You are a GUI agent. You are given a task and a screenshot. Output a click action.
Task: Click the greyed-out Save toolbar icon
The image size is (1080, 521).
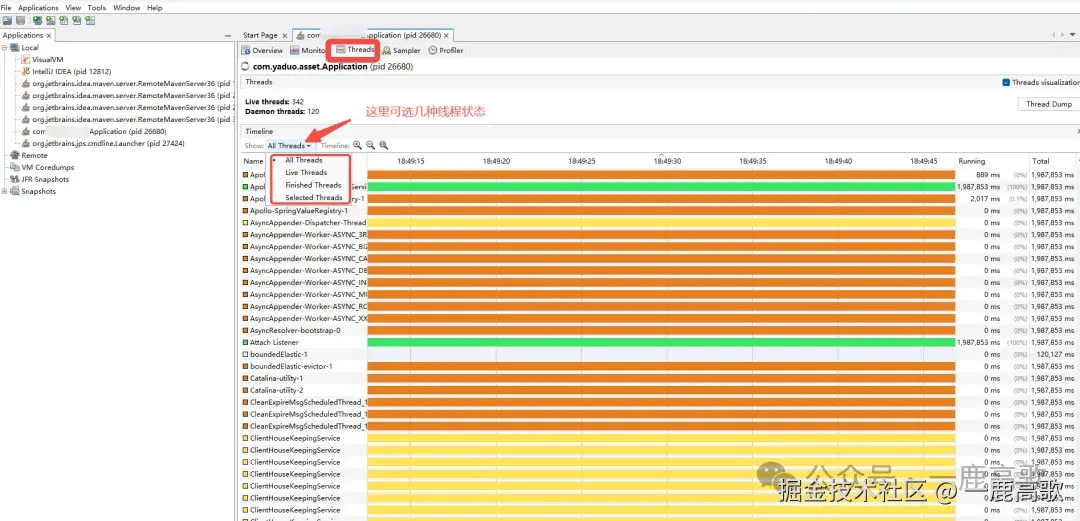[21, 21]
